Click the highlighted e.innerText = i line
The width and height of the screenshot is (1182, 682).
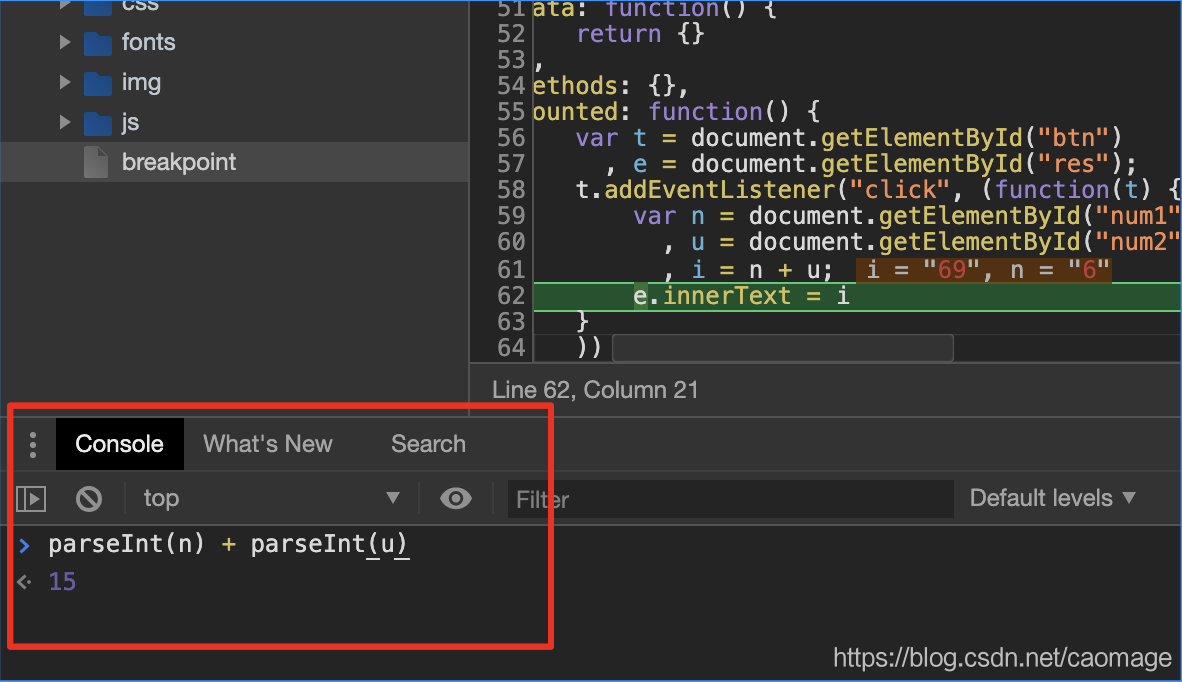(x=856, y=296)
